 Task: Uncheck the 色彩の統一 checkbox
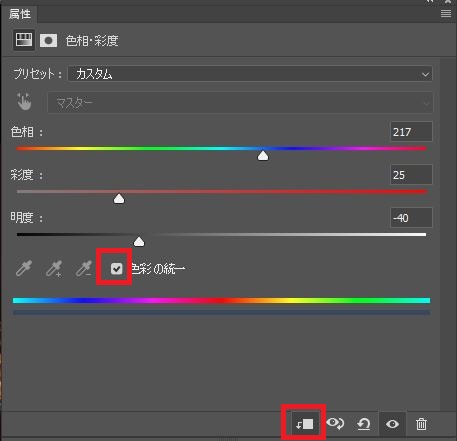[117, 268]
